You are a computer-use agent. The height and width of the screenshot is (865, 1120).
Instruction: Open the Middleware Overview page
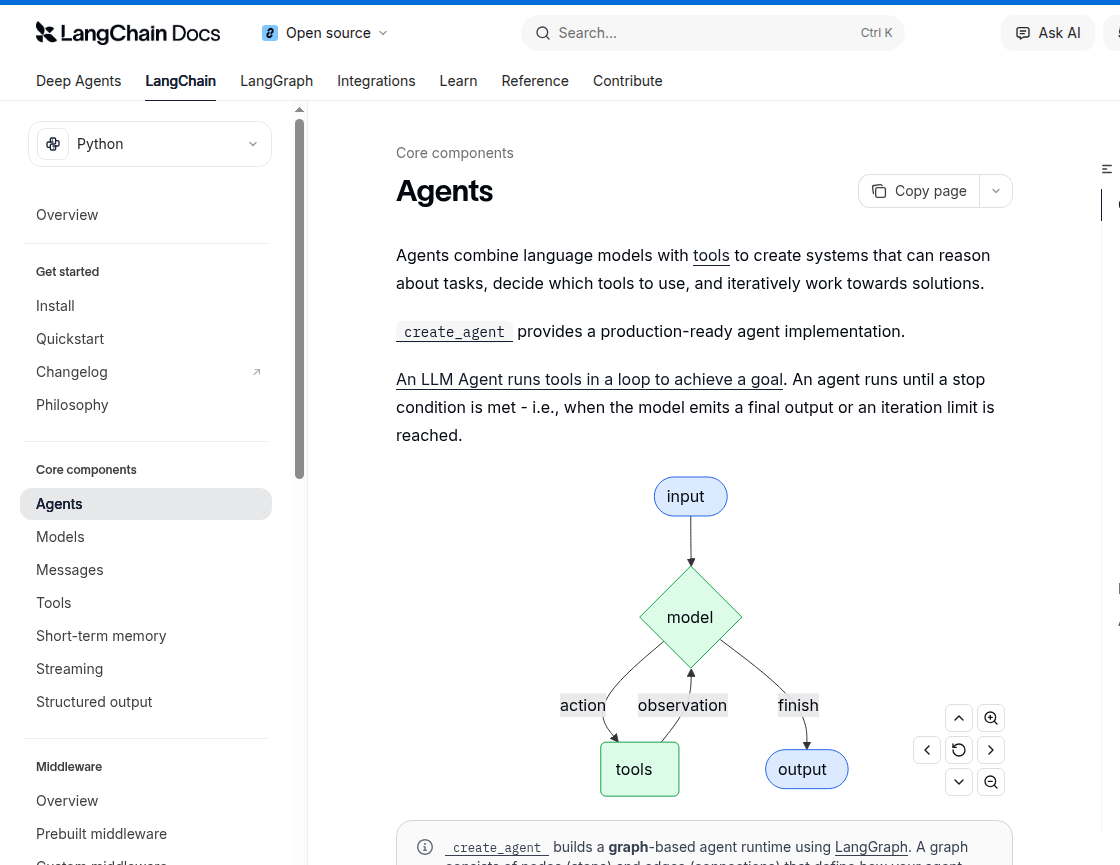(x=67, y=801)
